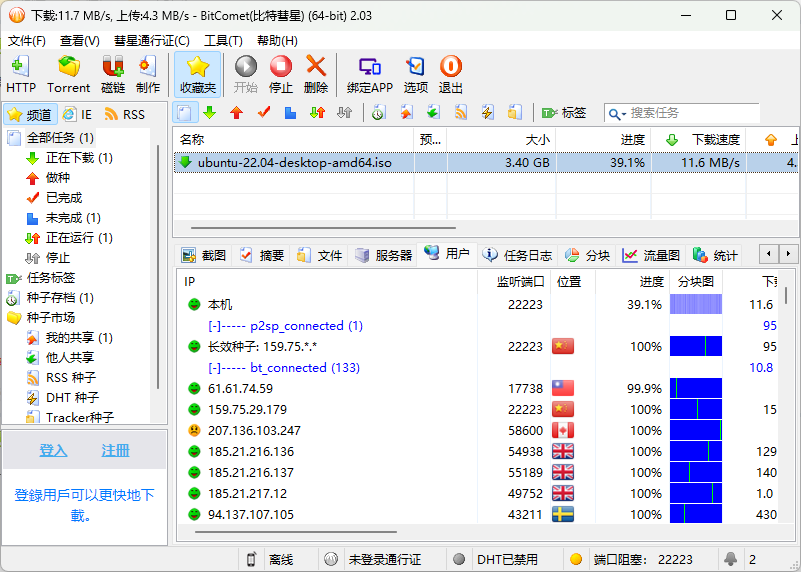Viewport: 801px width, 572px height.
Task: Open search dropdown arrow beside magnifier
Action: pyautogui.click(x=624, y=114)
